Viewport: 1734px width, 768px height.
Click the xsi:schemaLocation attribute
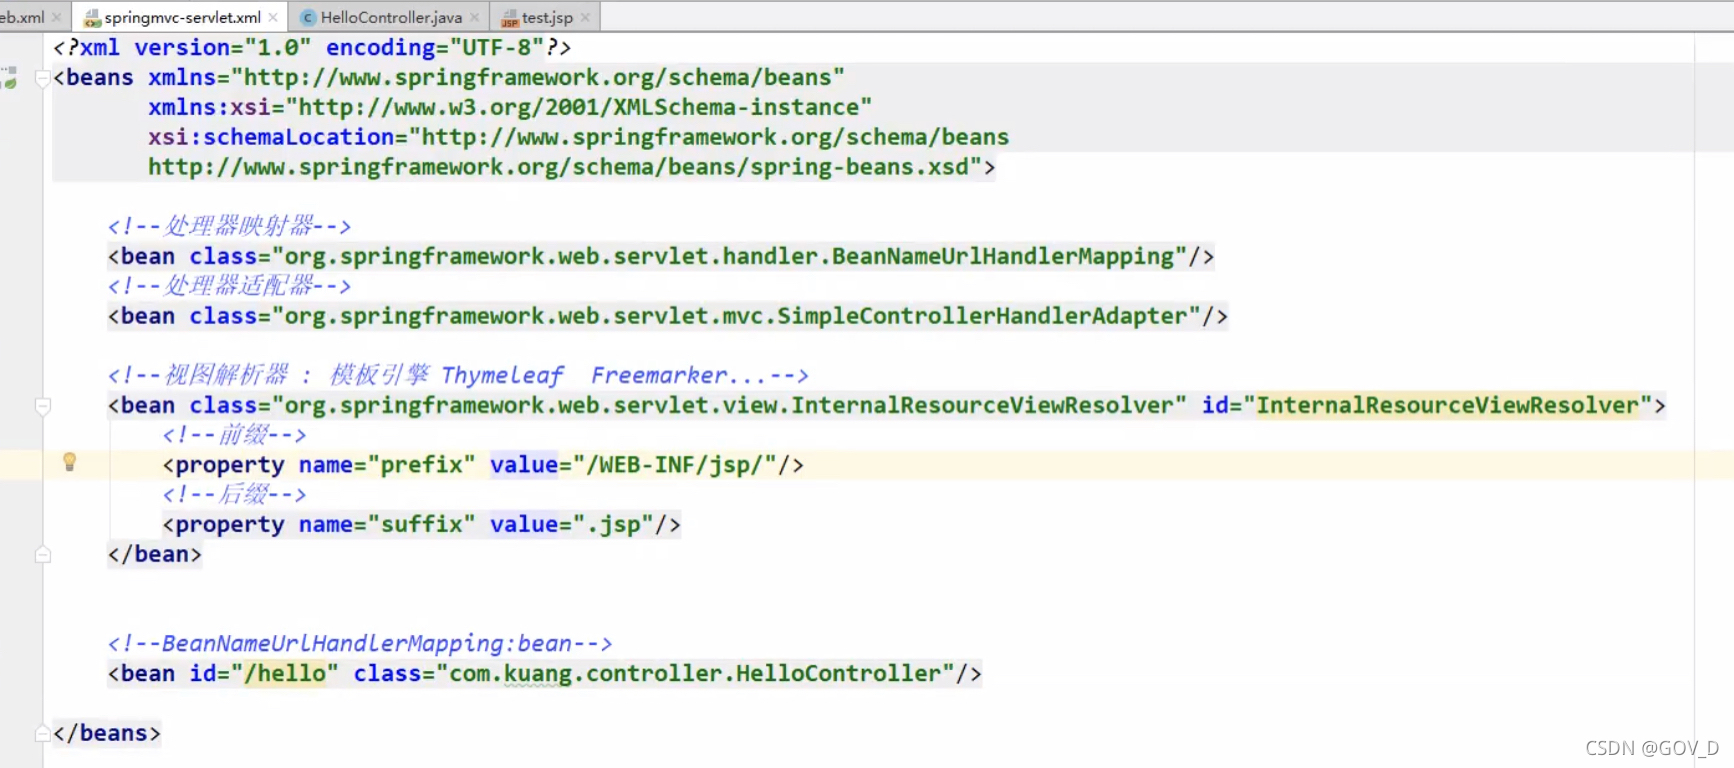coord(271,137)
